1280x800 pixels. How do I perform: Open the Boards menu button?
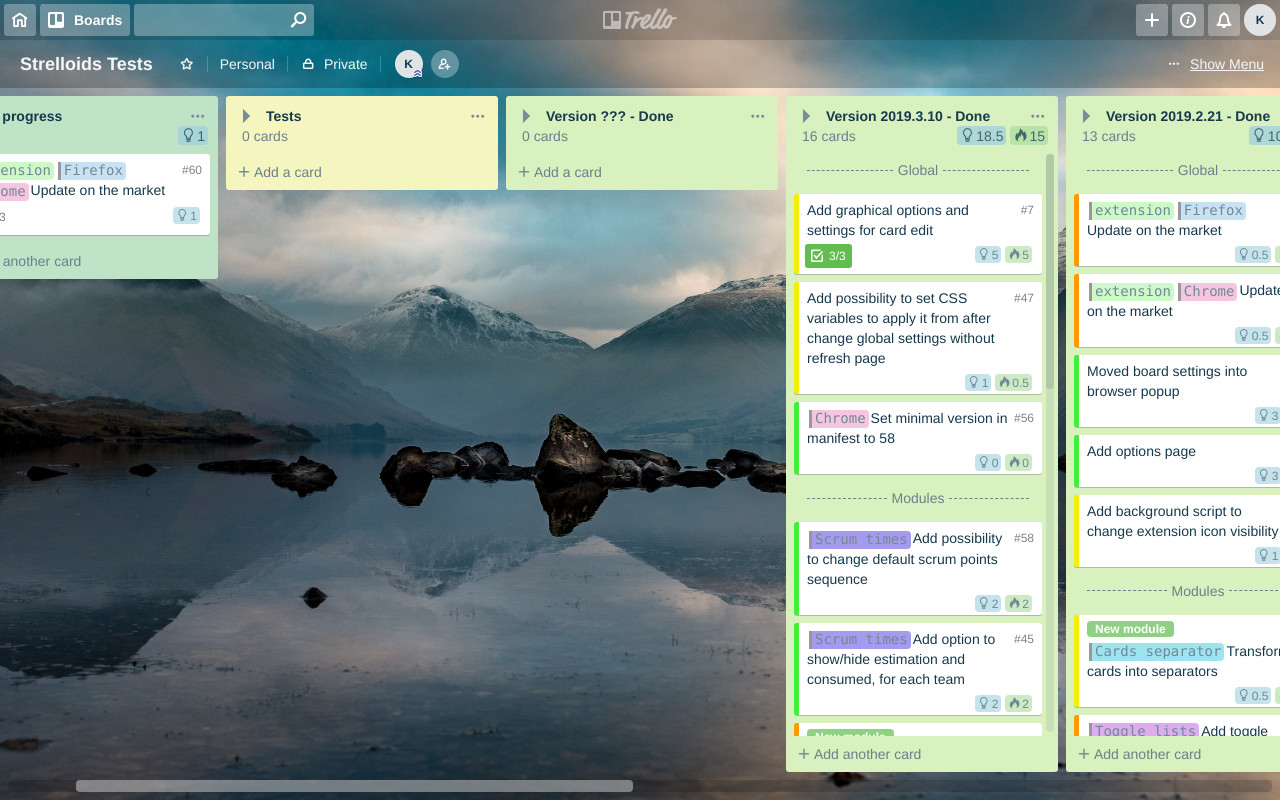(85, 19)
